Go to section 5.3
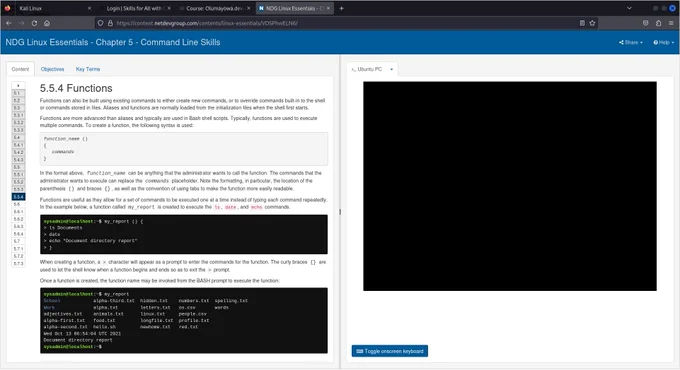Viewport: 680px width, 370px height. click(18, 108)
